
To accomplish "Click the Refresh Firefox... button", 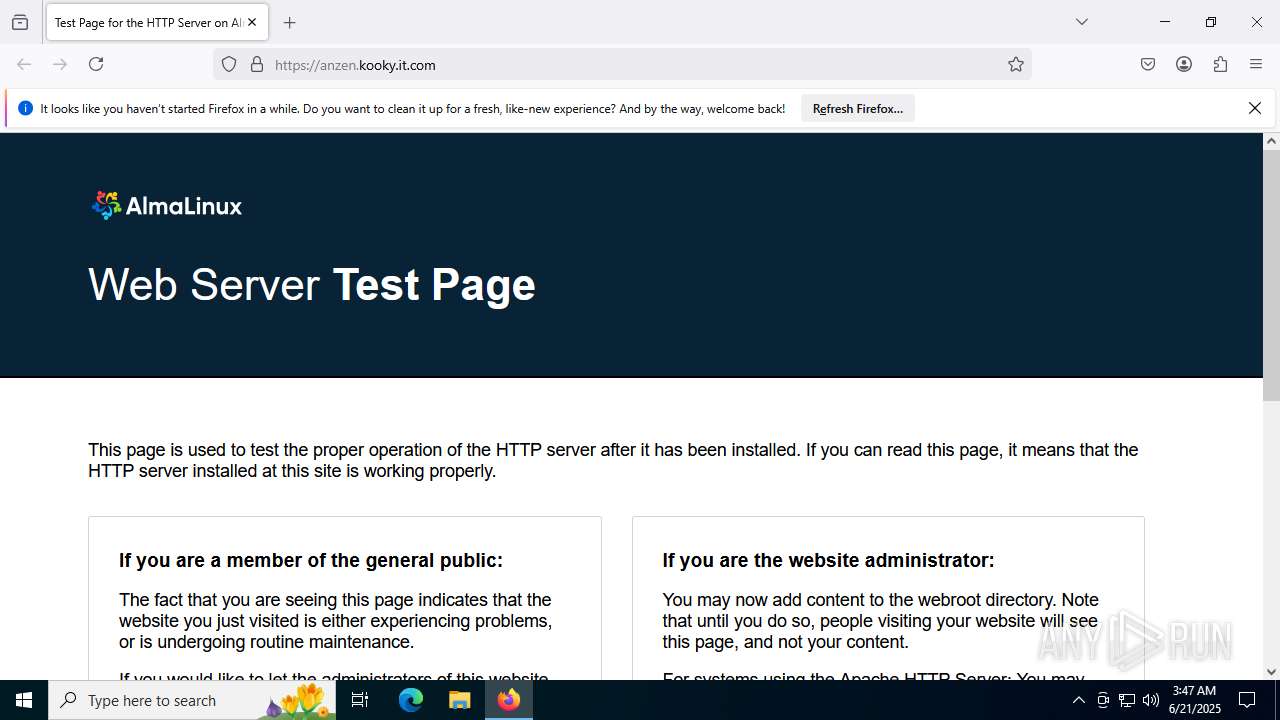I will (x=858, y=108).
